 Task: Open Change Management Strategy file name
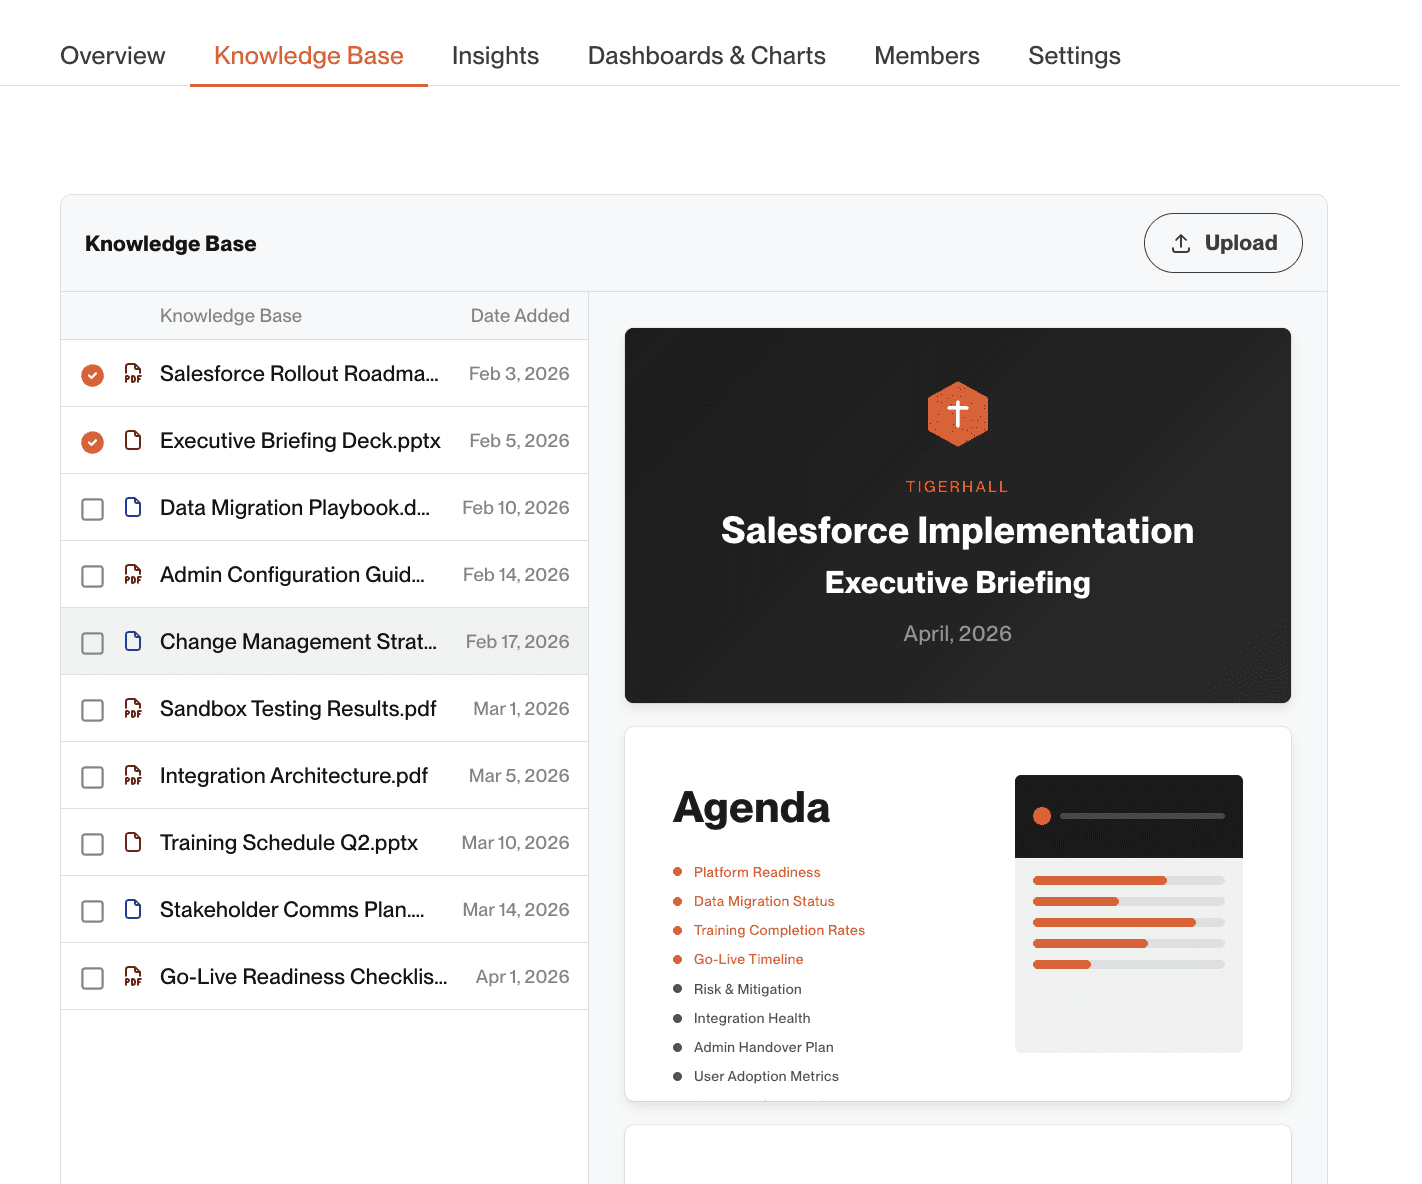tap(298, 642)
